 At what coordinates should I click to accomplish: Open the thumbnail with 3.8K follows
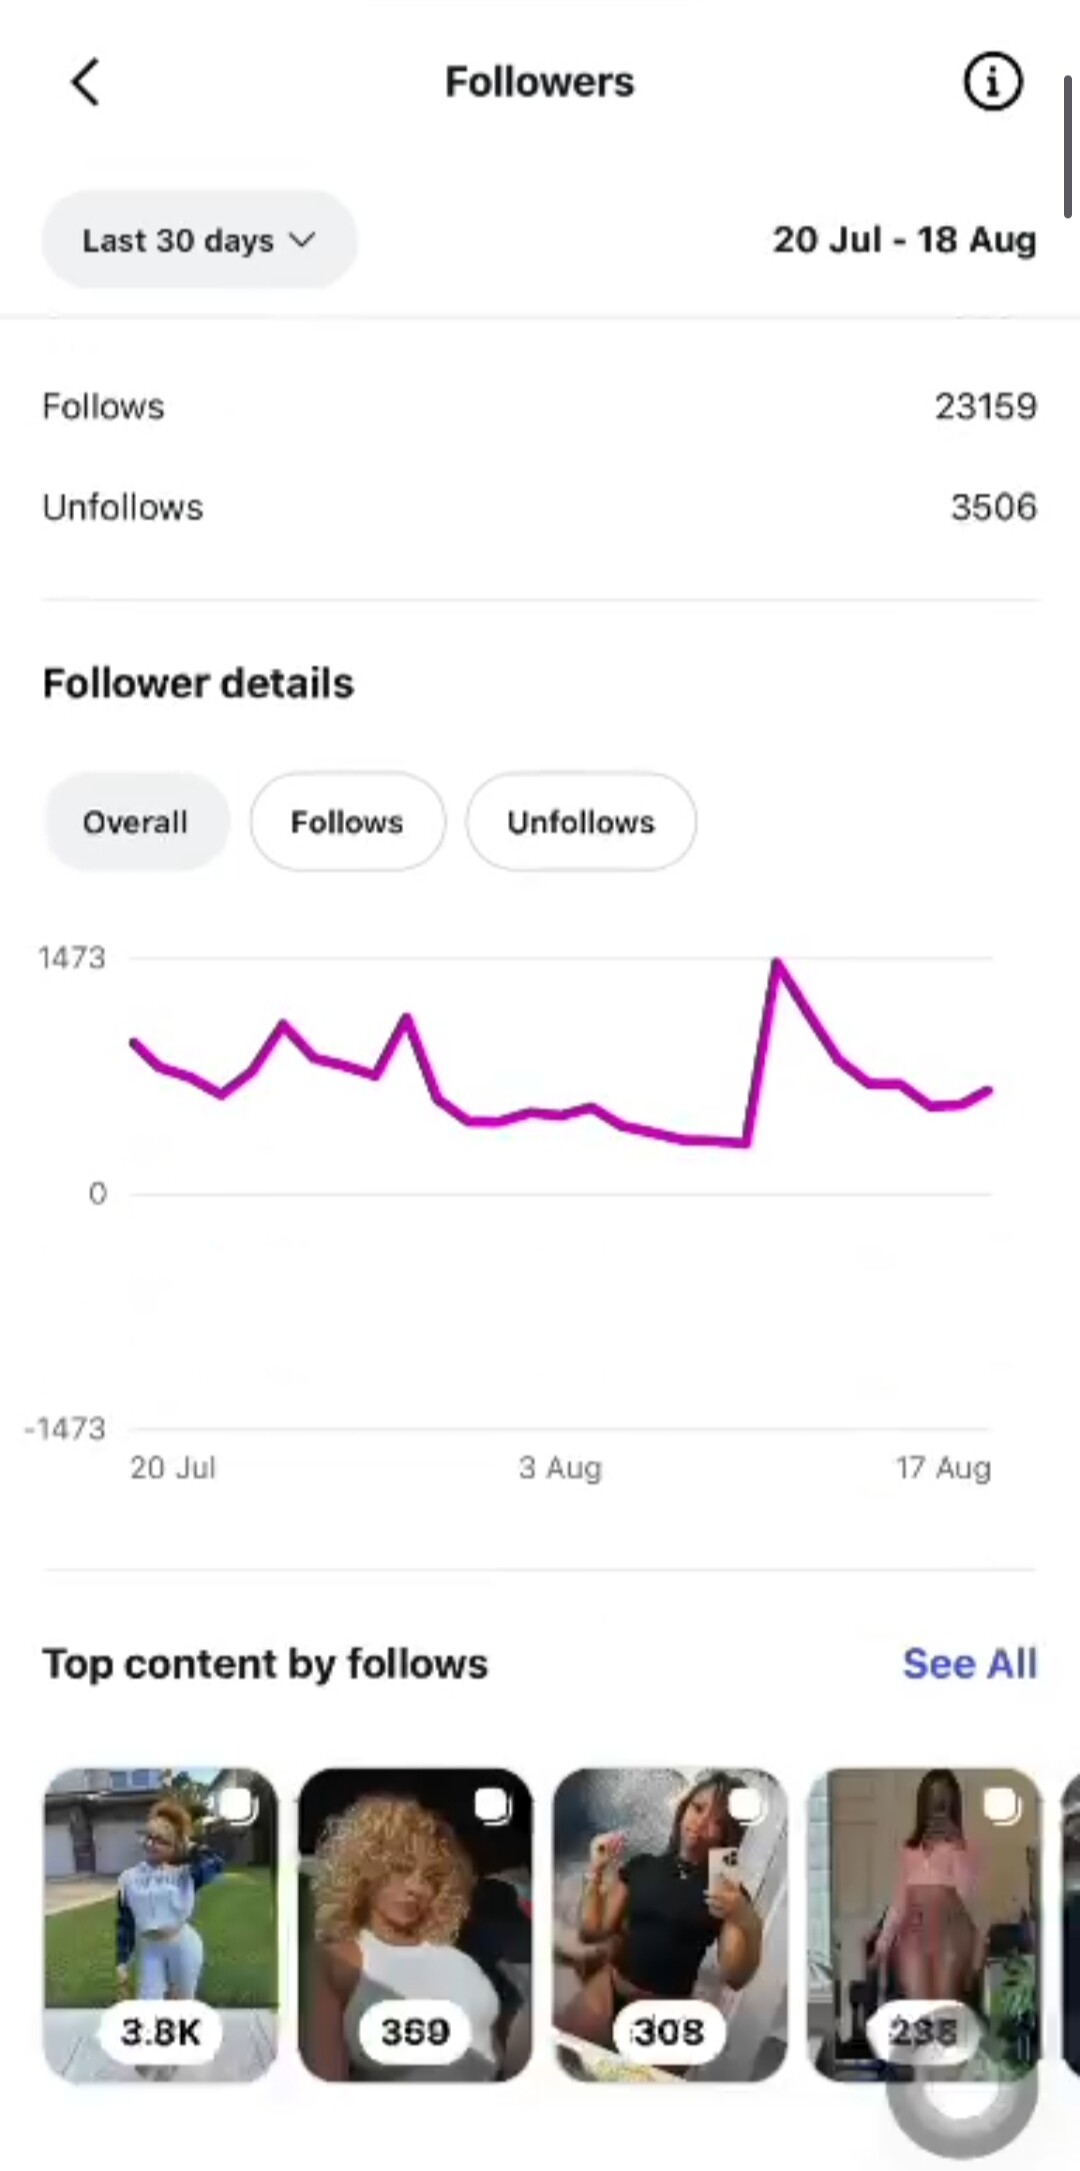tap(161, 1925)
